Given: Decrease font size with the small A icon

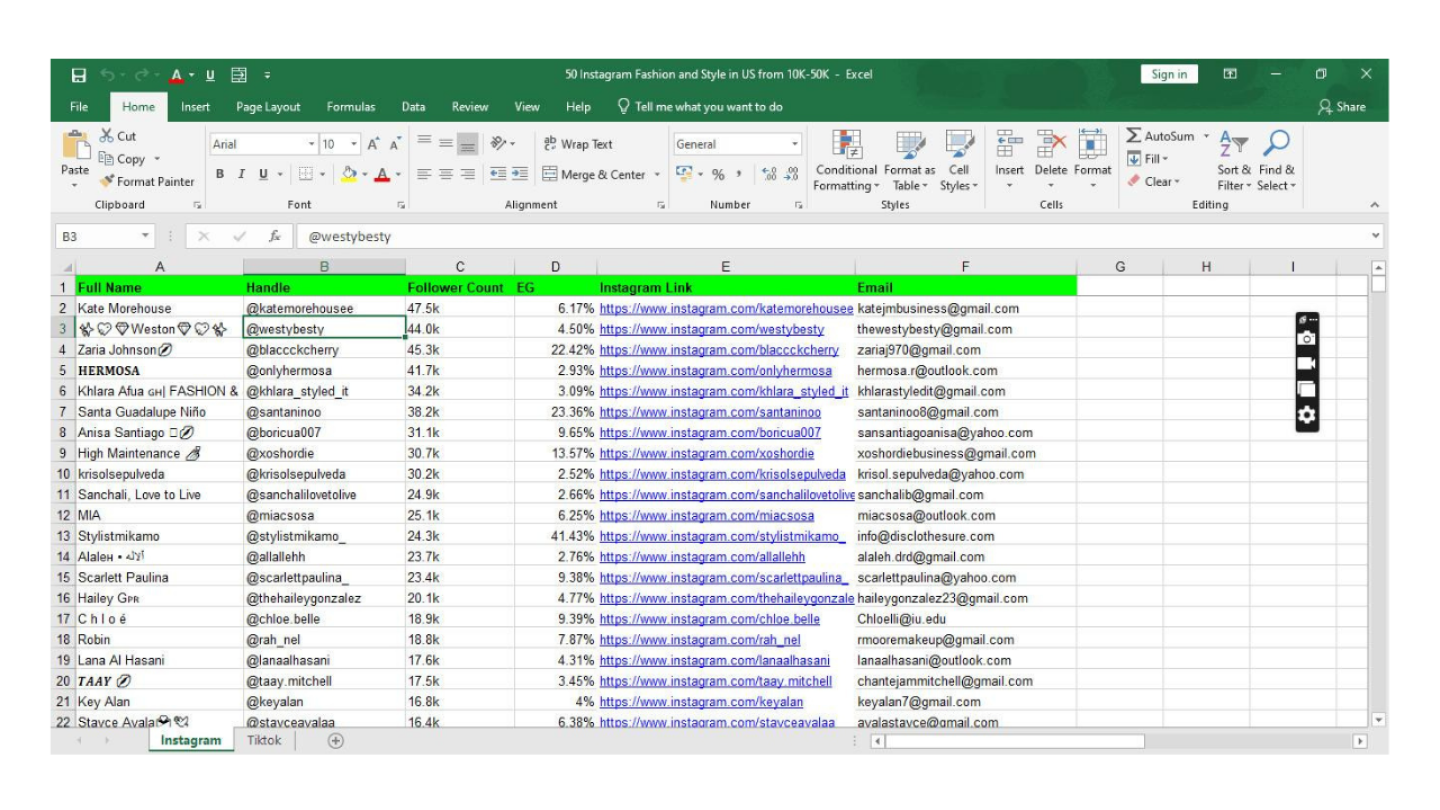Looking at the screenshot, I should click(x=395, y=144).
